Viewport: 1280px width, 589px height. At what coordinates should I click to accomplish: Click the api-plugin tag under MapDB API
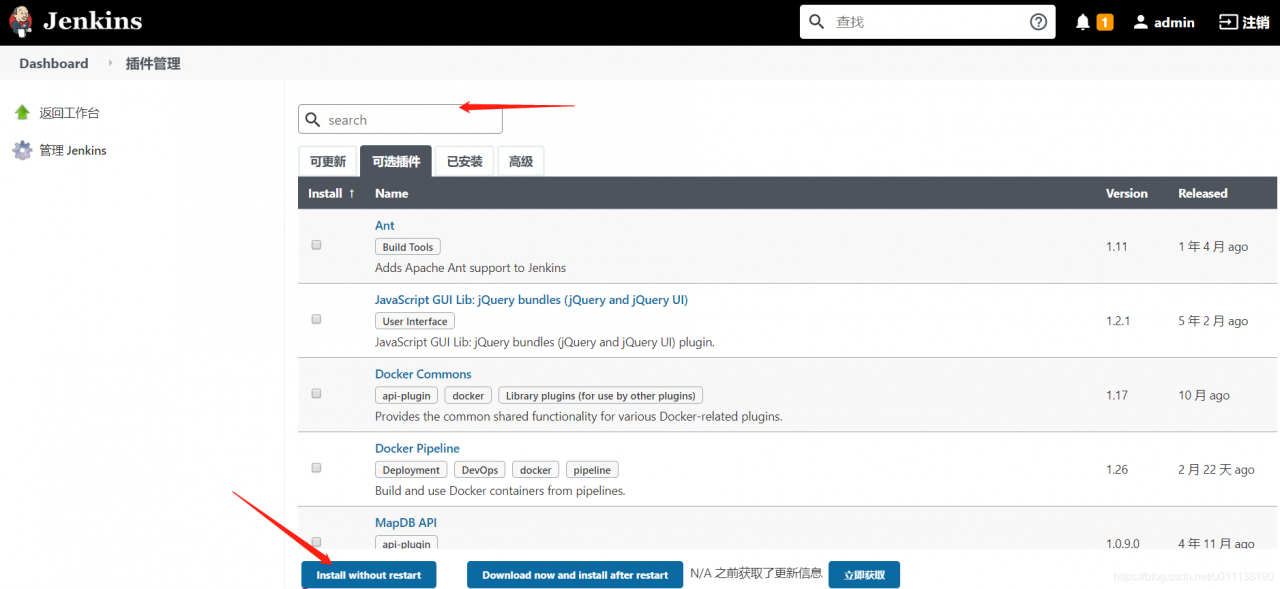(x=406, y=543)
